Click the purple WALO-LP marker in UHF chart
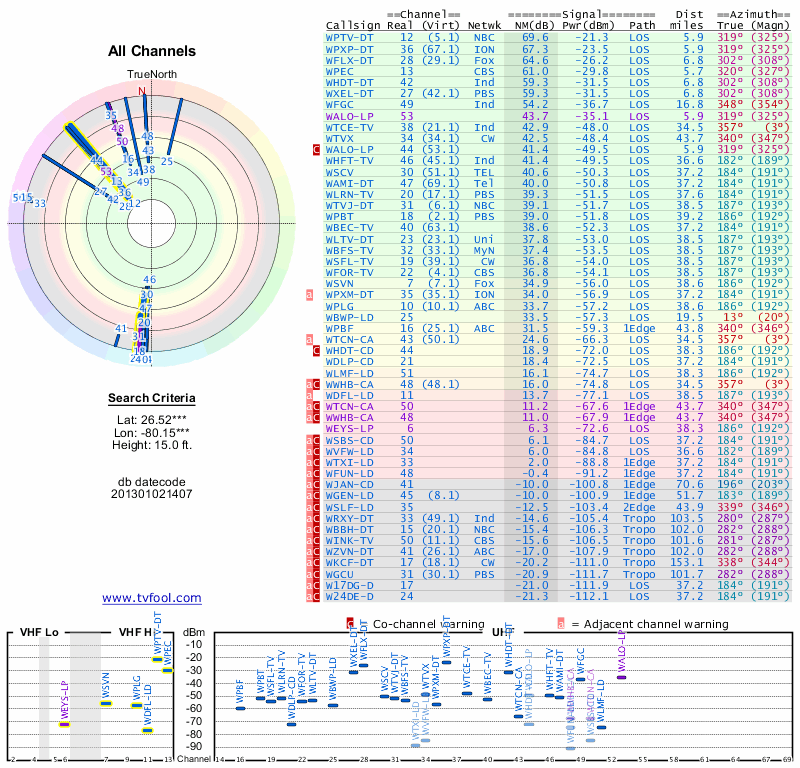This screenshot has width=800, height=768. pyautogui.click(x=621, y=678)
